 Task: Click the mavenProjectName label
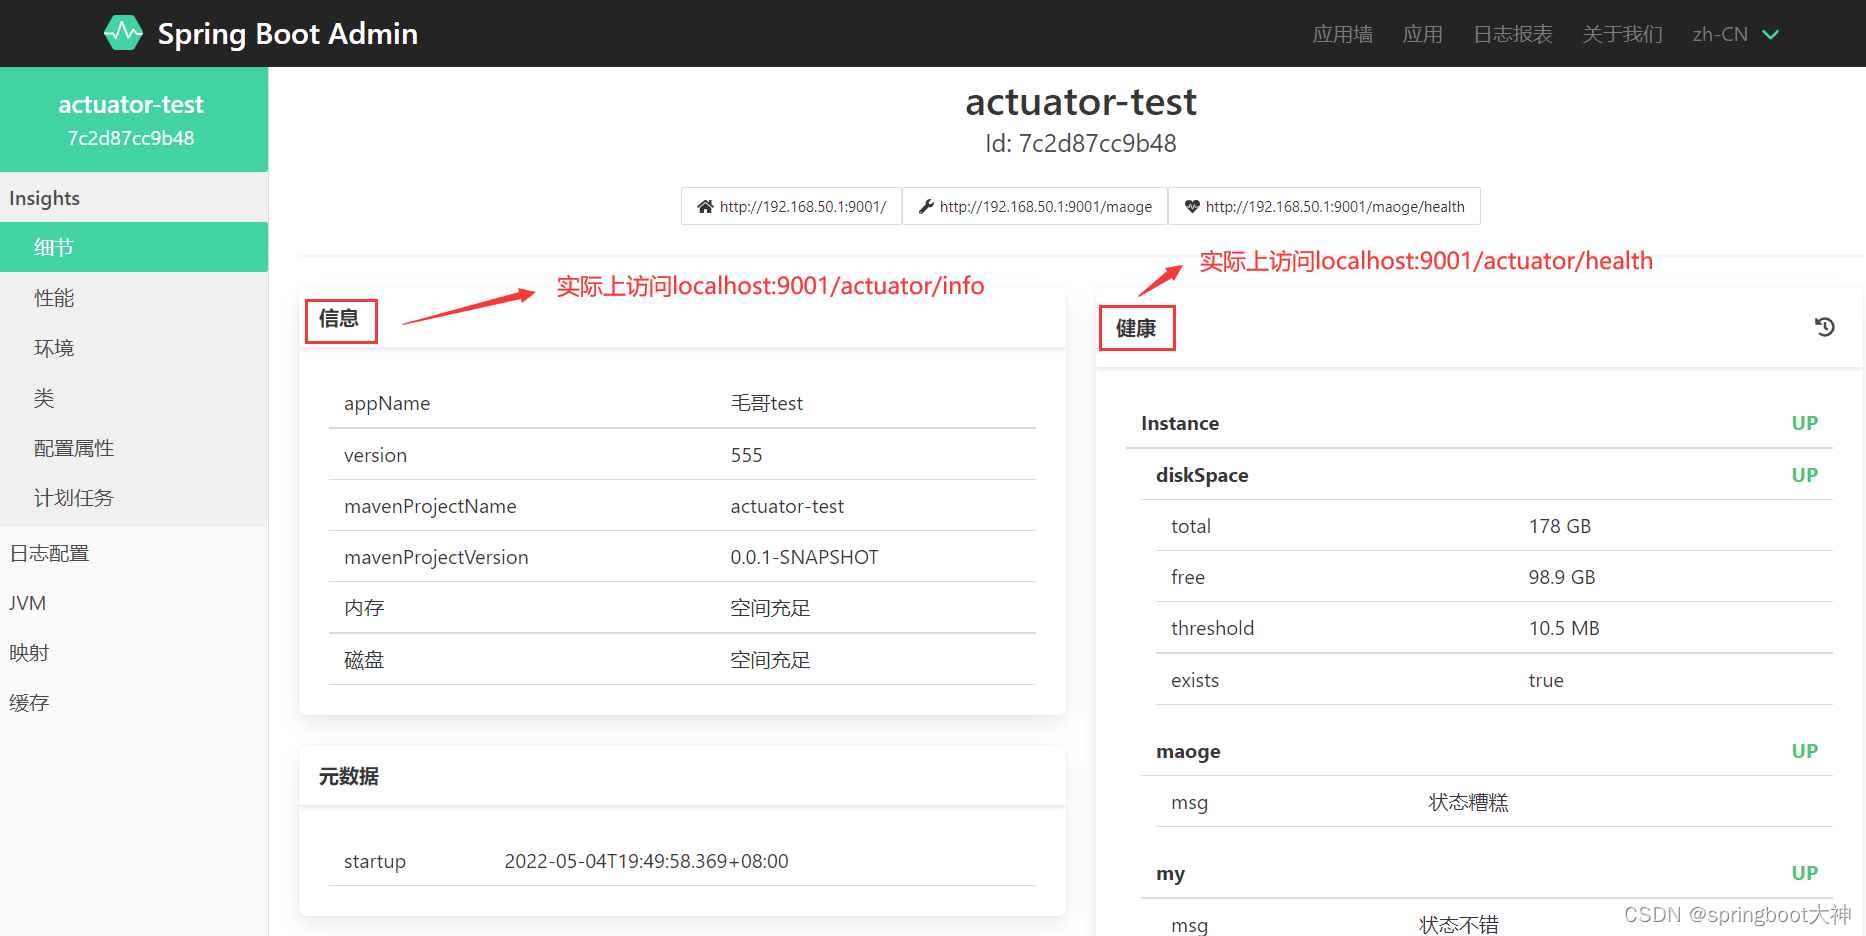coord(430,506)
